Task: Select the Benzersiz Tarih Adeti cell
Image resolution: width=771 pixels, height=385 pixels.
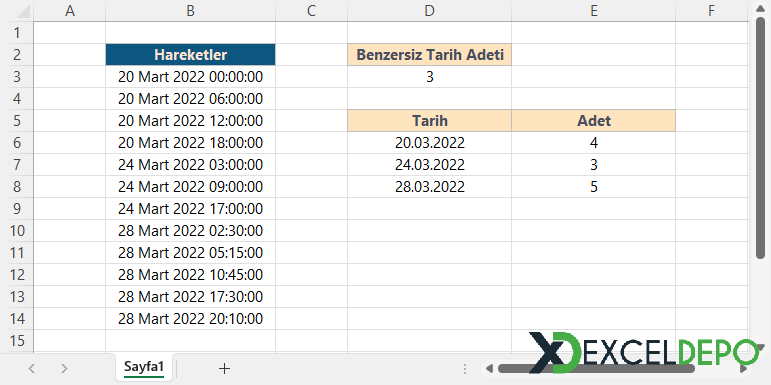Action: pos(429,55)
